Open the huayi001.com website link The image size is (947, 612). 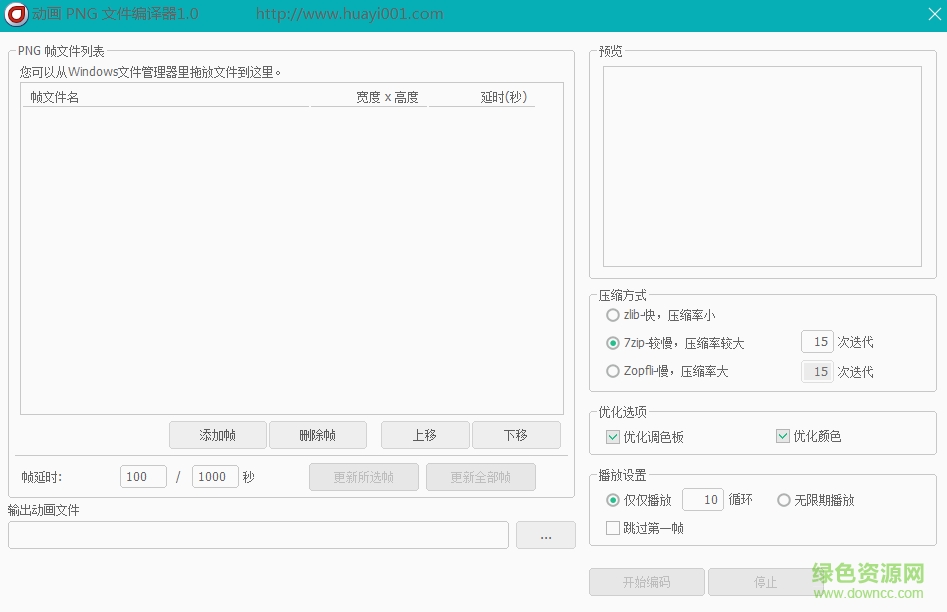(x=349, y=14)
